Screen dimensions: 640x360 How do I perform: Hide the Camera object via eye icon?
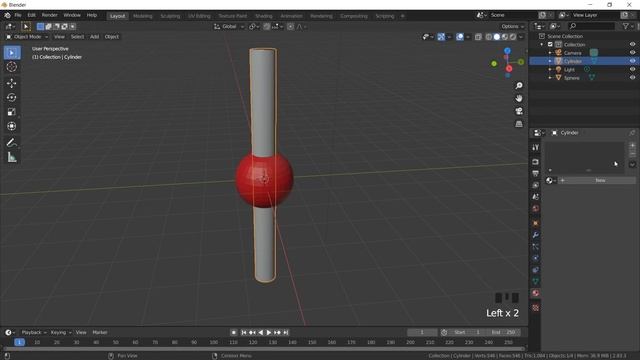pyautogui.click(x=632, y=53)
